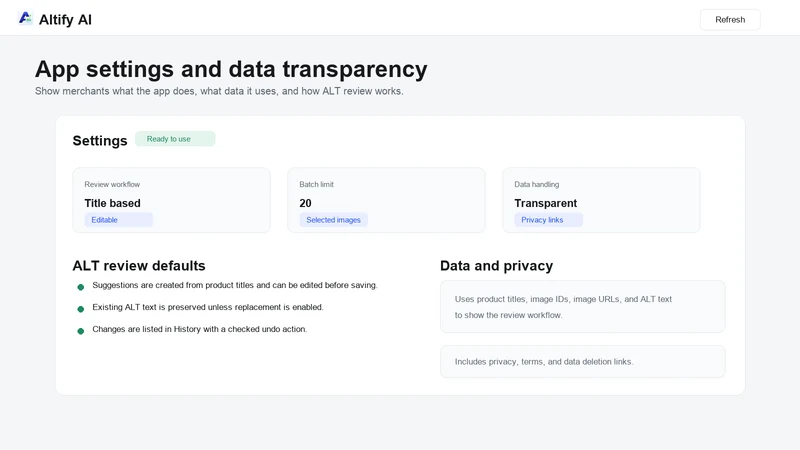Click the Altify AI logo icon
Viewport: 800px width, 450px height.
(25, 18)
